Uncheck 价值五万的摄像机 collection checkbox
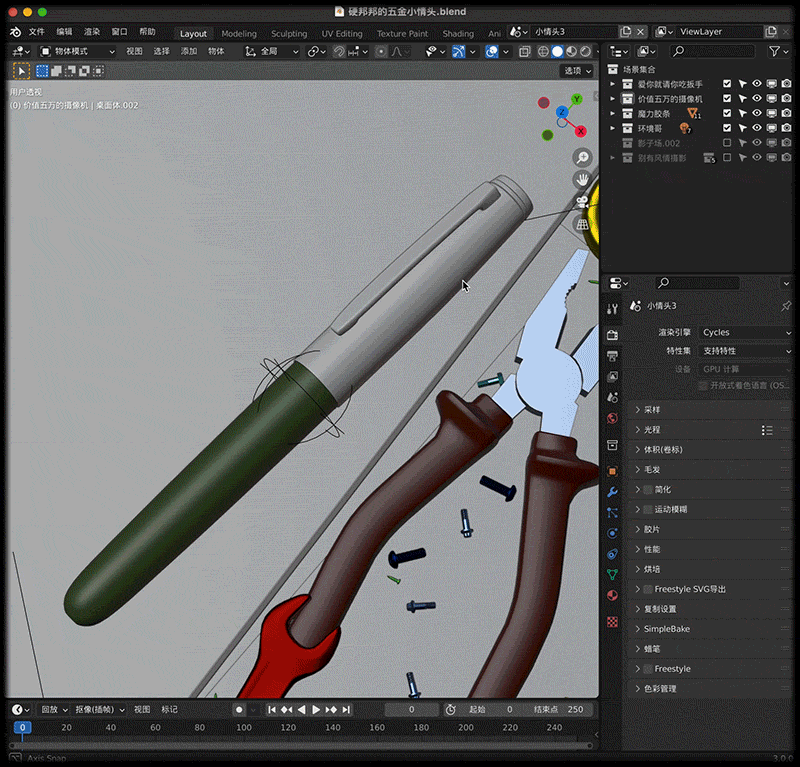Screen dimensions: 800x767 [x=727, y=98]
